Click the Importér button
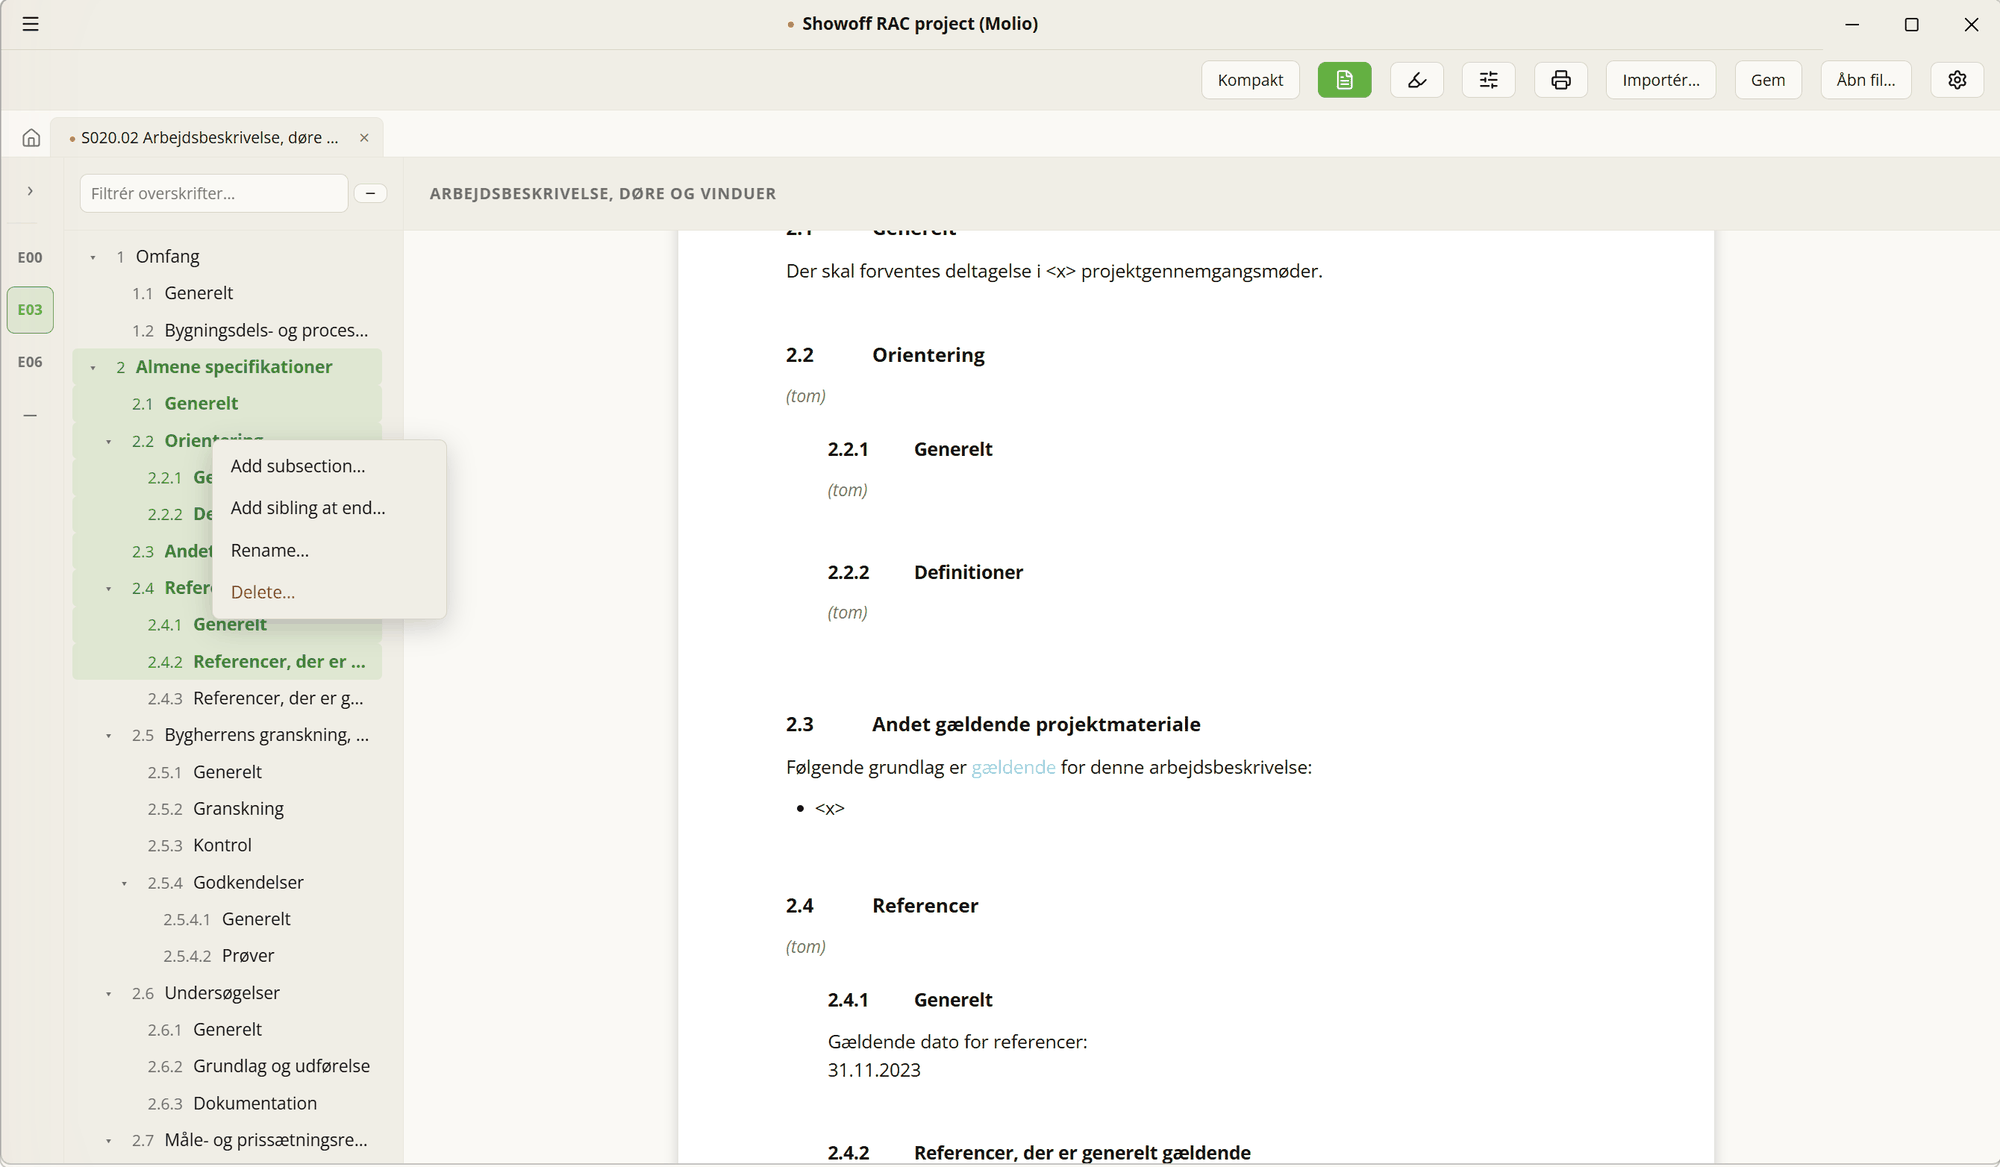2000x1167 pixels. (x=1660, y=80)
